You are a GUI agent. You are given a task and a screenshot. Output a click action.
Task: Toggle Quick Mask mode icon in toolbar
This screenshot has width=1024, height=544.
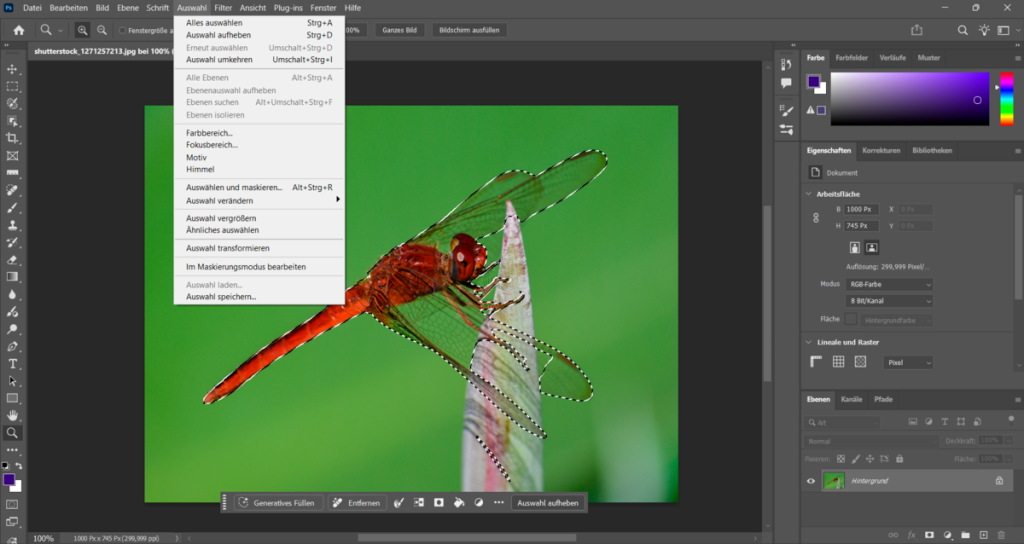point(12,504)
